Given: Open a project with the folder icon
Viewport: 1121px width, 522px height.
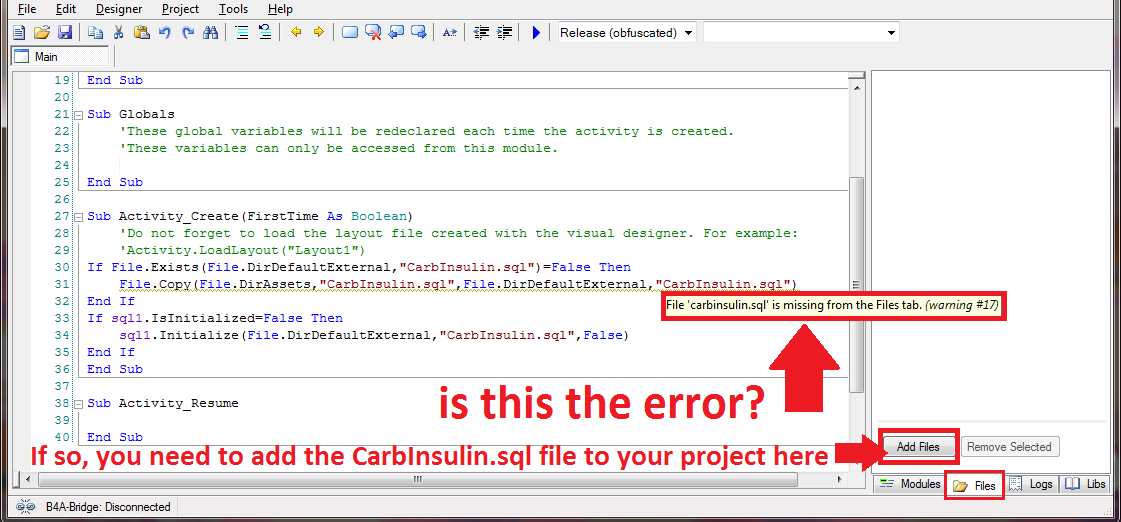Looking at the screenshot, I should point(41,32).
